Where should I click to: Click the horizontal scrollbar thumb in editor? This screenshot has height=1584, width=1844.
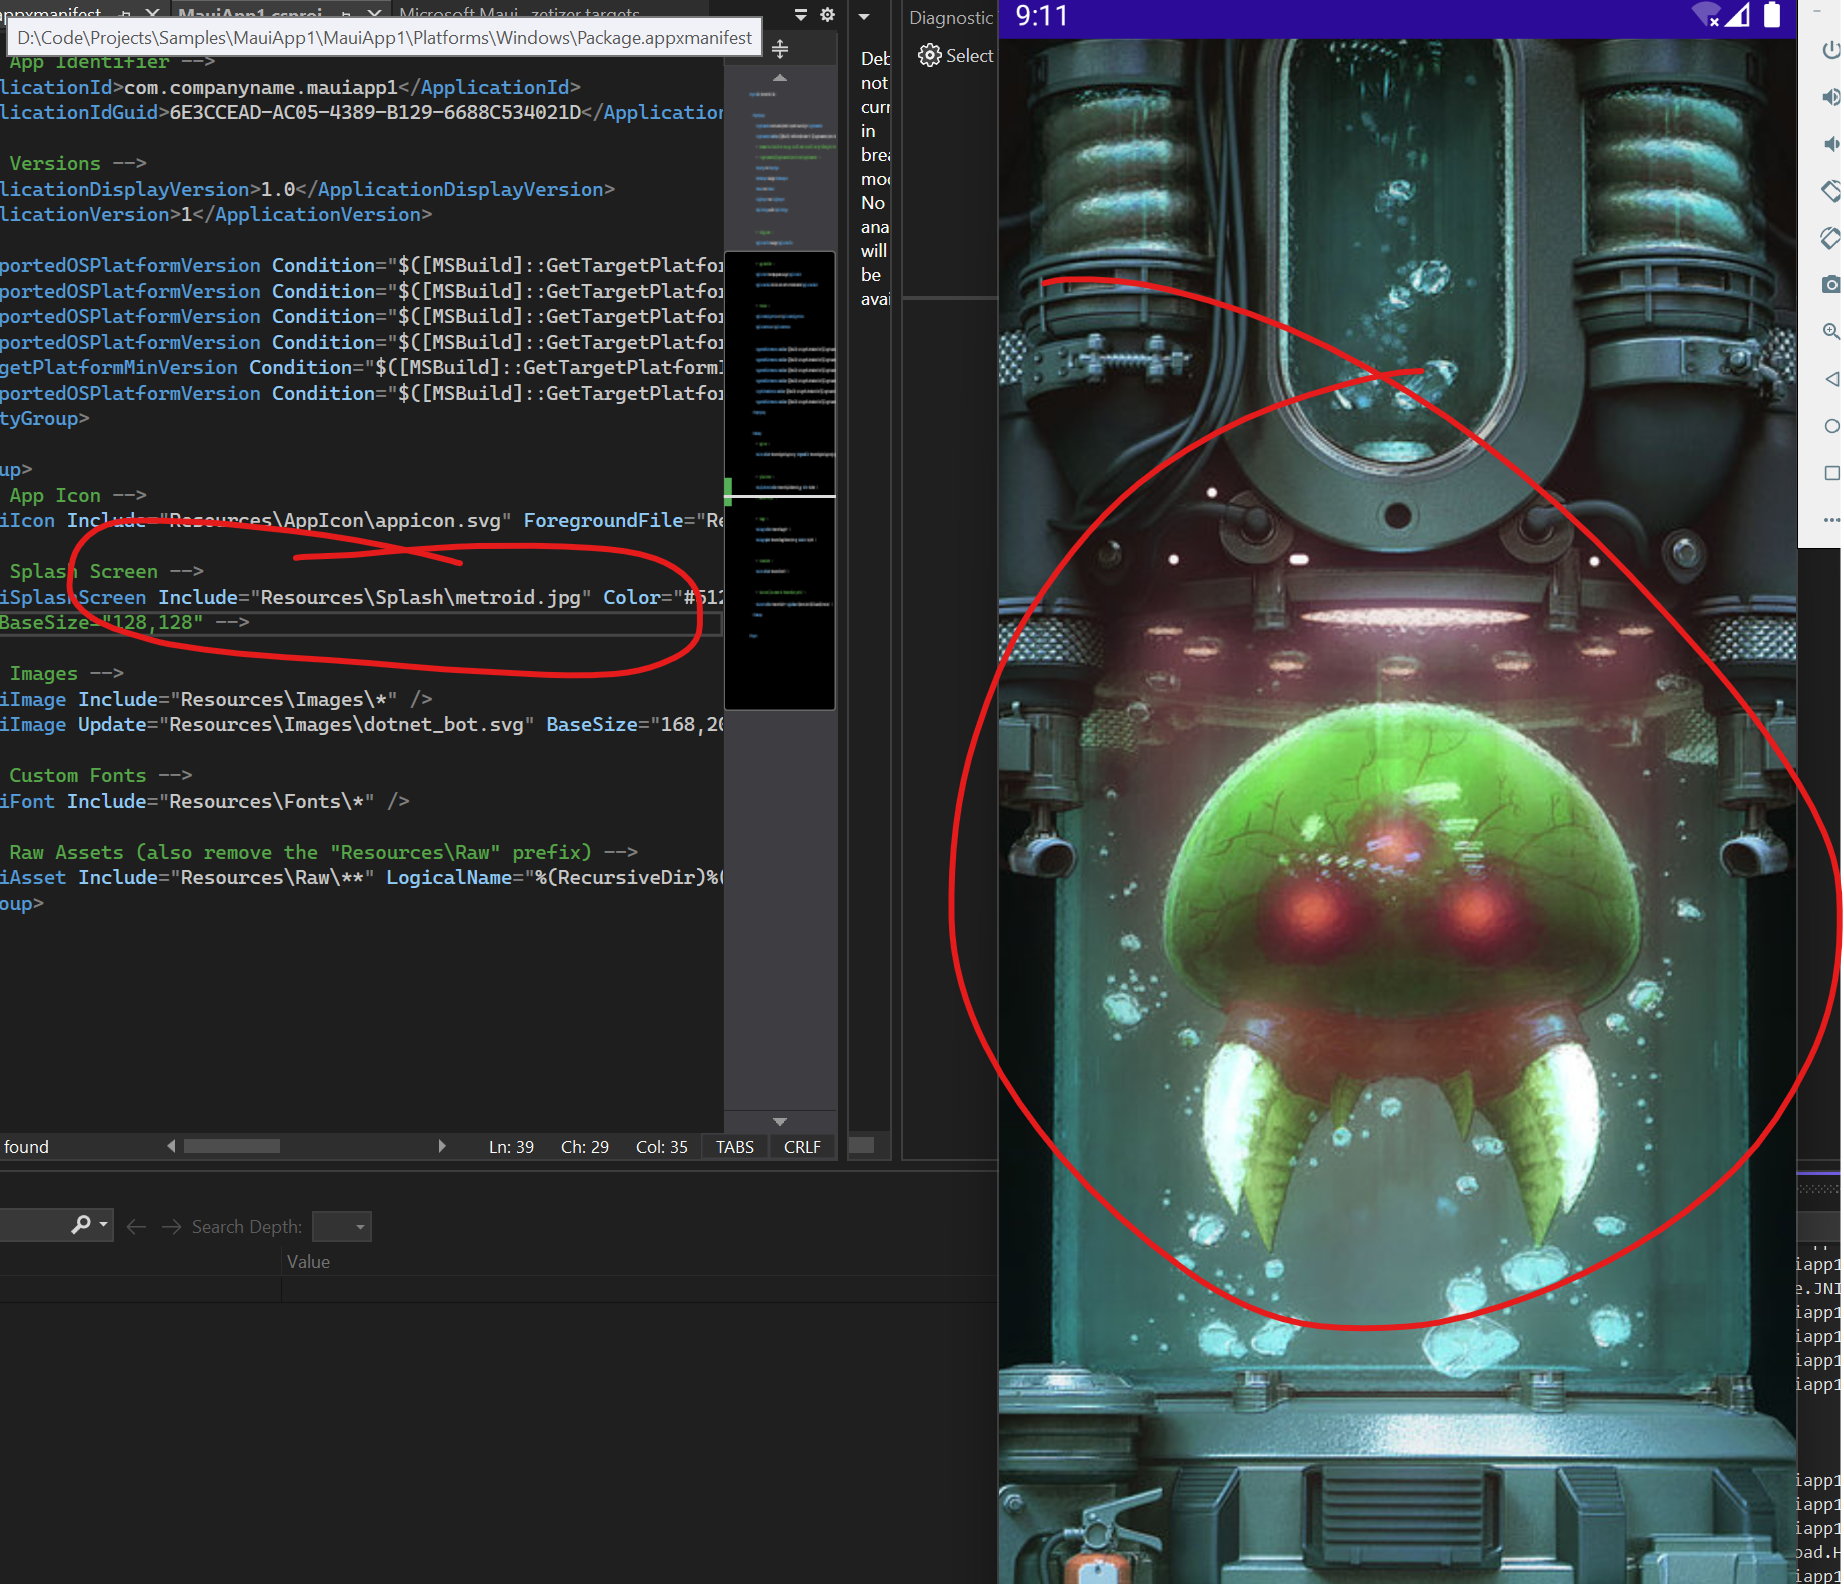tap(231, 1146)
